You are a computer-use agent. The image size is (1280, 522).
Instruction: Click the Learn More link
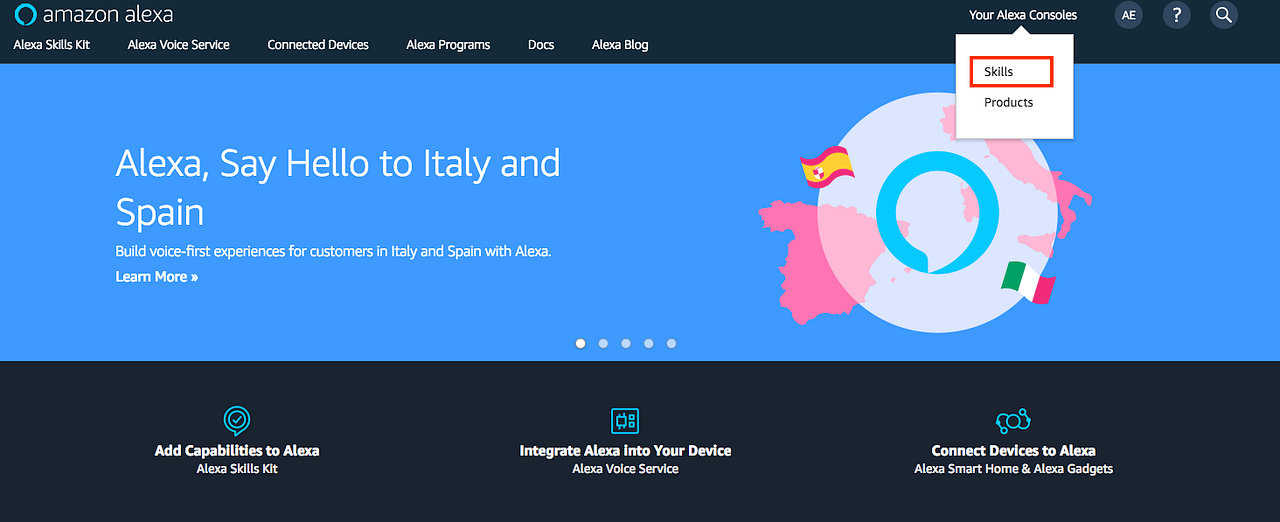click(x=157, y=277)
